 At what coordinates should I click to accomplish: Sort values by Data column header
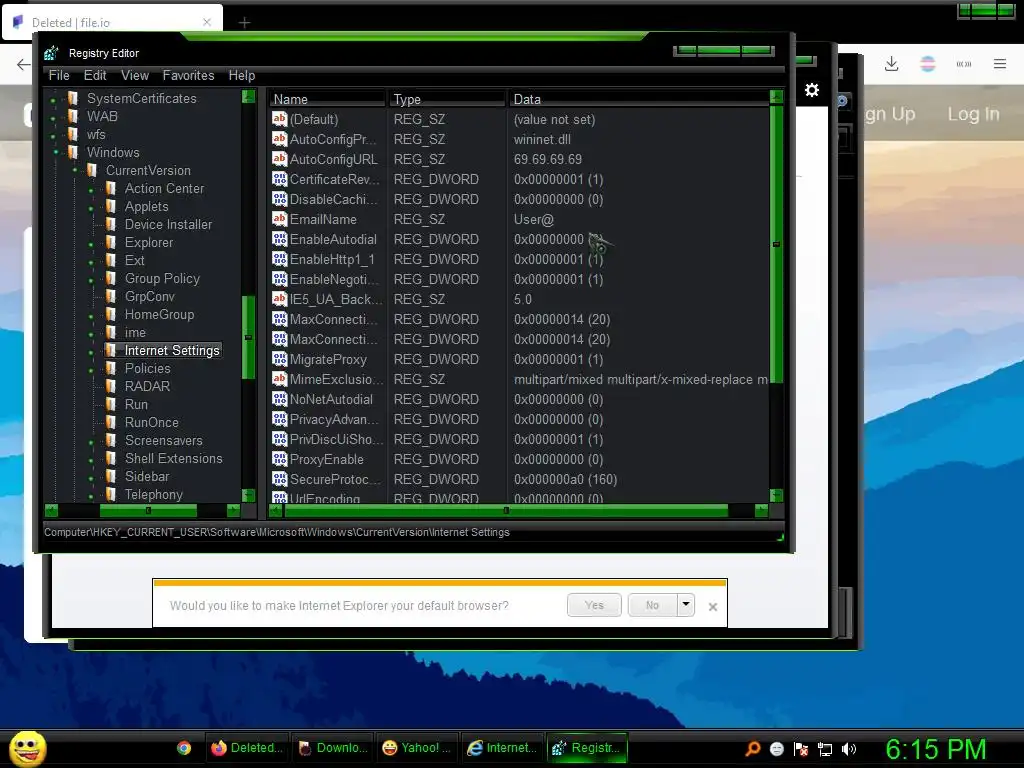(x=639, y=99)
